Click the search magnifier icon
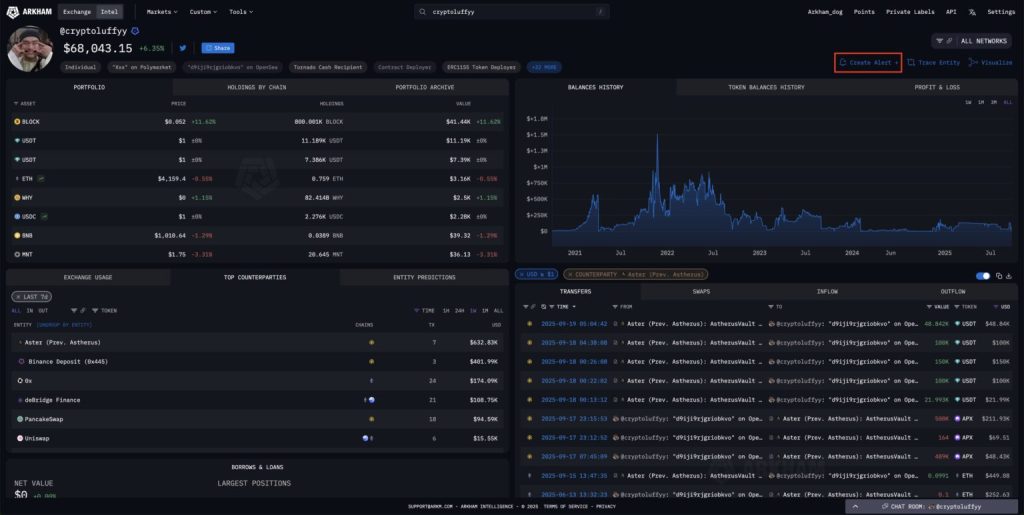The image size is (1024, 515). tap(423, 12)
